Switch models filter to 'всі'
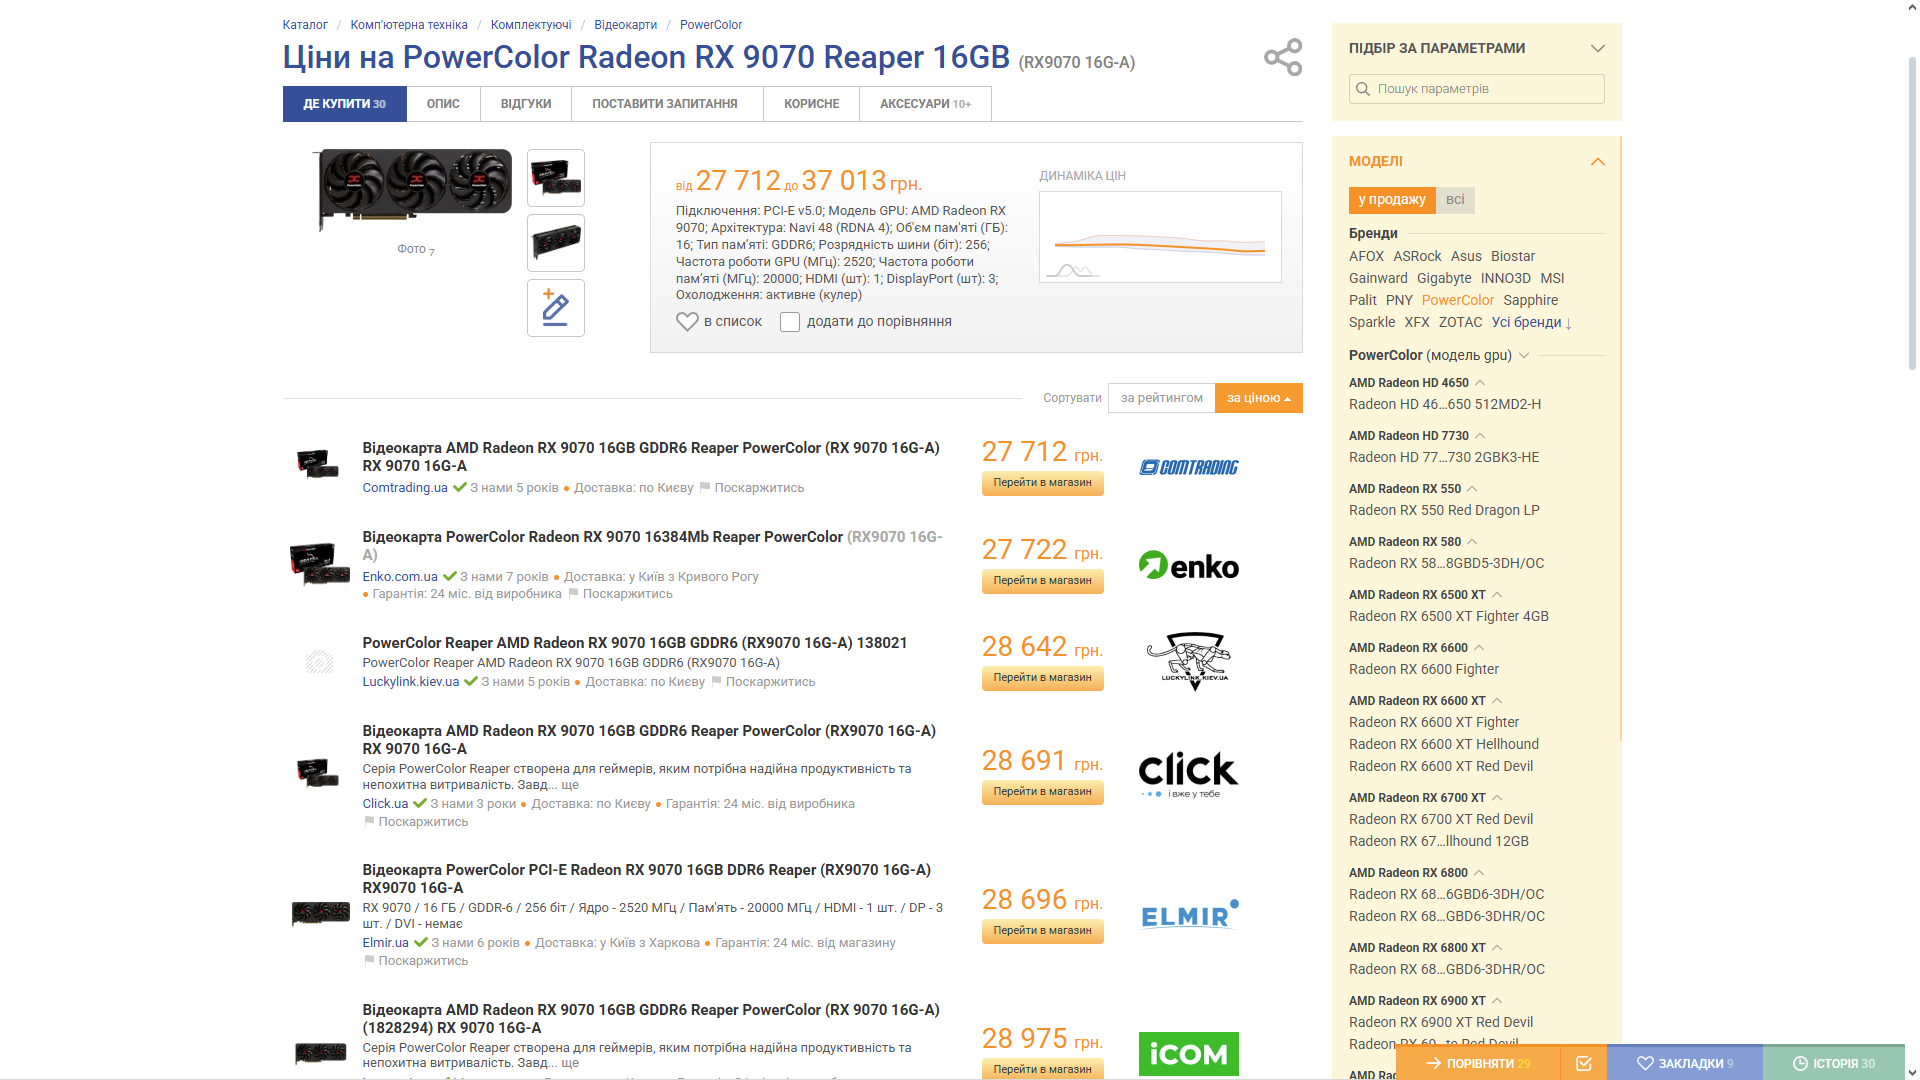The width and height of the screenshot is (1920, 1080). (x=1455, y=200)
